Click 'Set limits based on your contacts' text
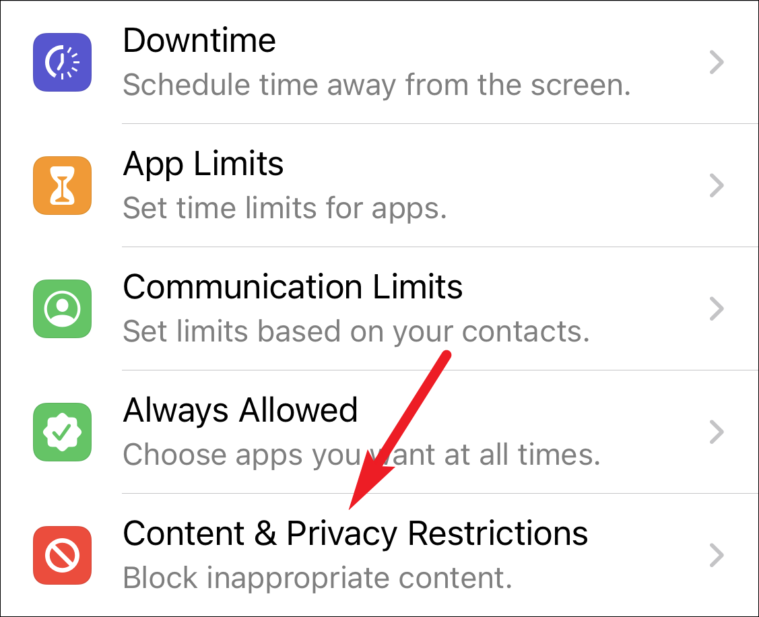Screen dimensions: 759x617 [357, 332]
